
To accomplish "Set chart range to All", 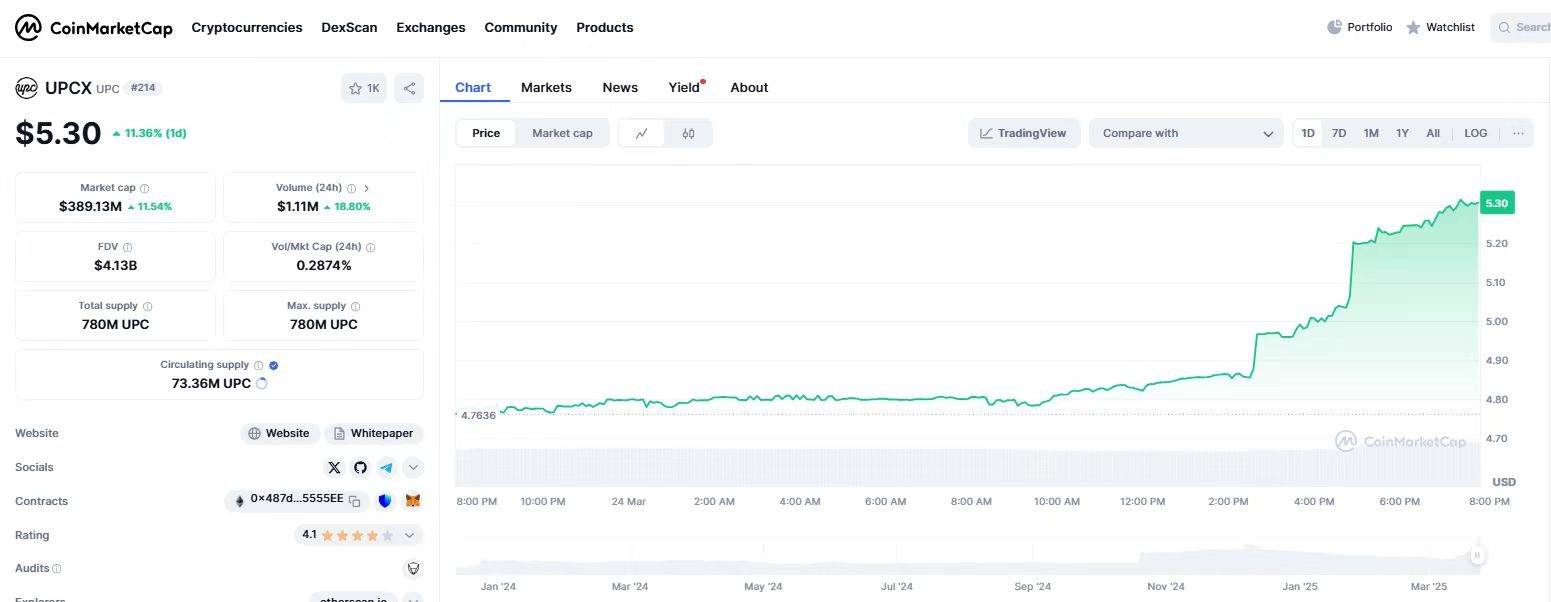I will [x=1433, y=133].
